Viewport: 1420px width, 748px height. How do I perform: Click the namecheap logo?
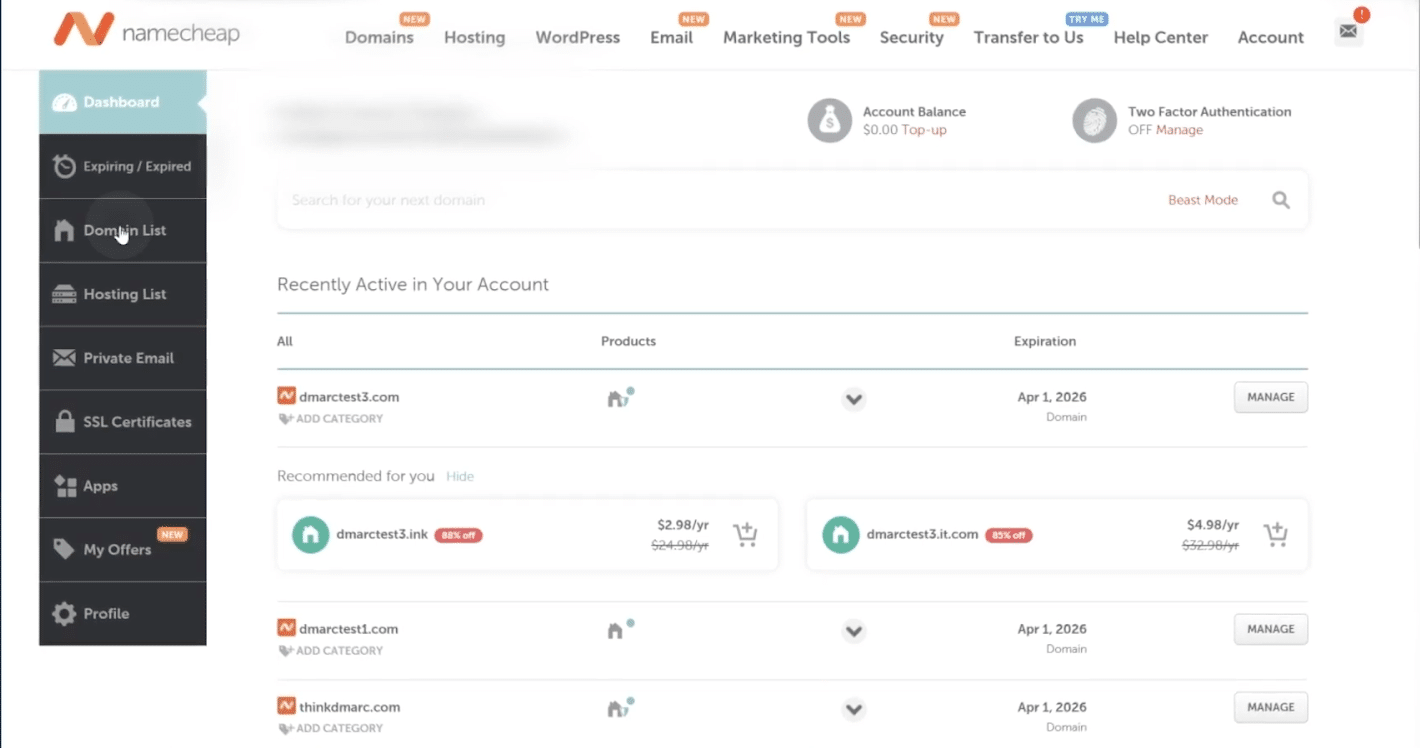(x=146, y=32)
